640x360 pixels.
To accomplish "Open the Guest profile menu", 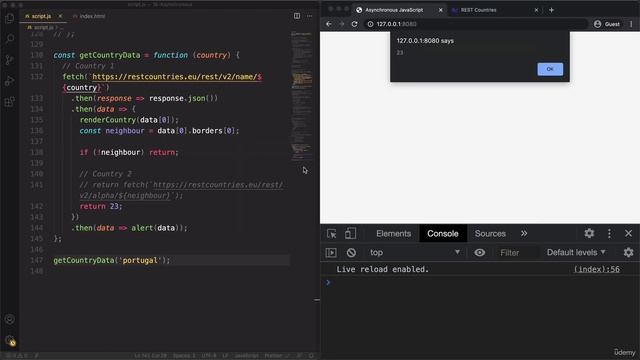I will 607,24.
